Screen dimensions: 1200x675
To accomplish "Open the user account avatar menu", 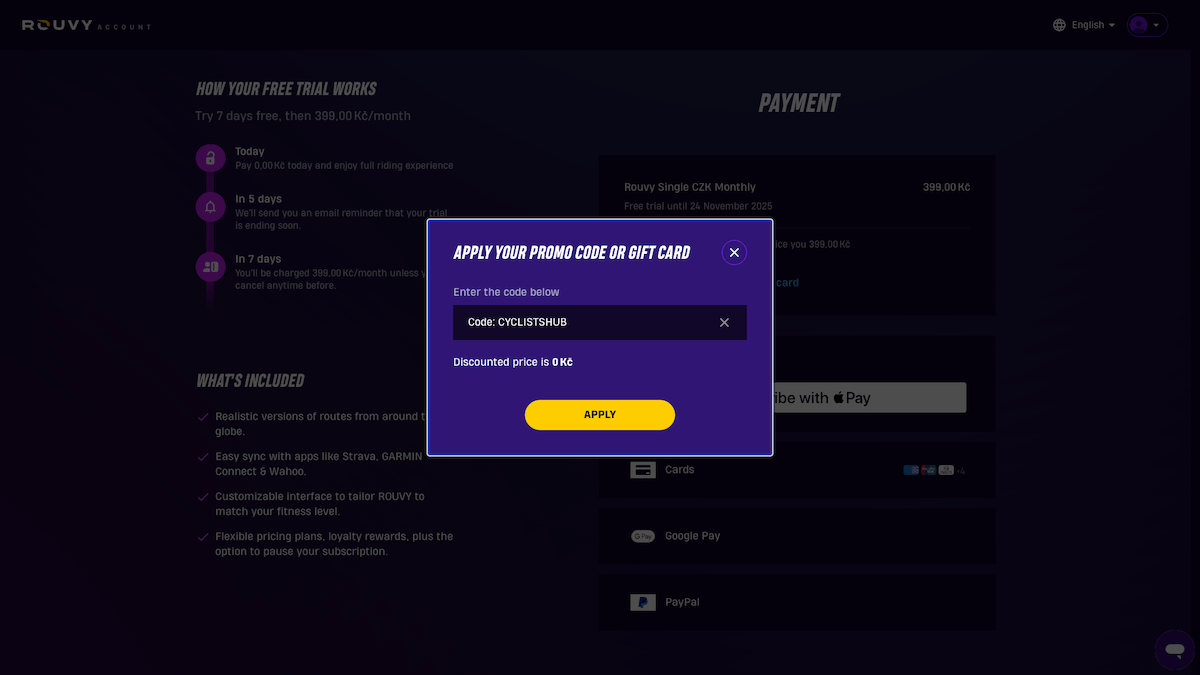I will tap(1147, 25).
